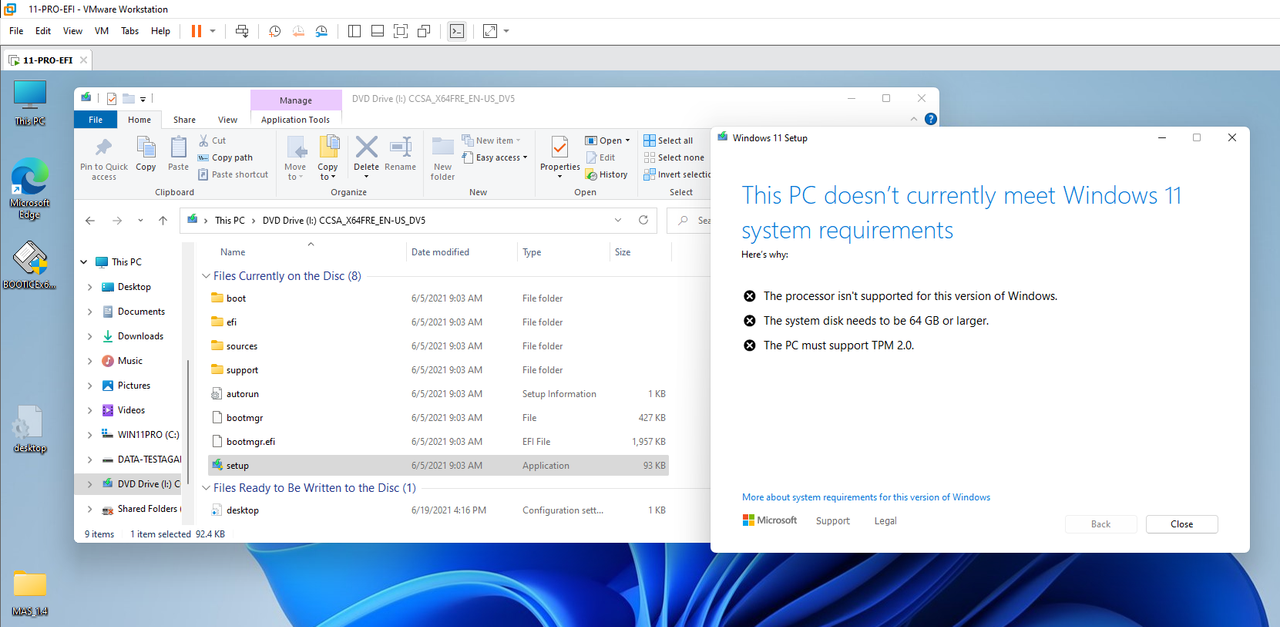1280x627 pixels.
Task: Collapse the This PC tree node
Action: 83,262
